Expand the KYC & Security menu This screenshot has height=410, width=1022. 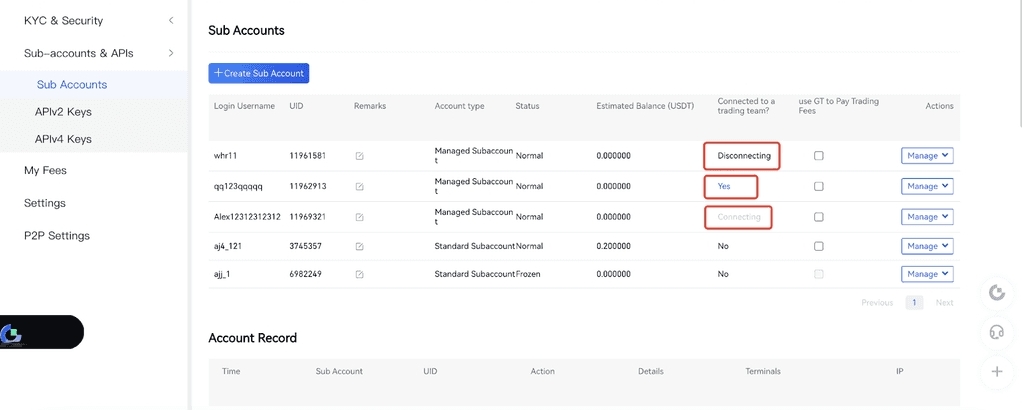click(x=171, y=21)
